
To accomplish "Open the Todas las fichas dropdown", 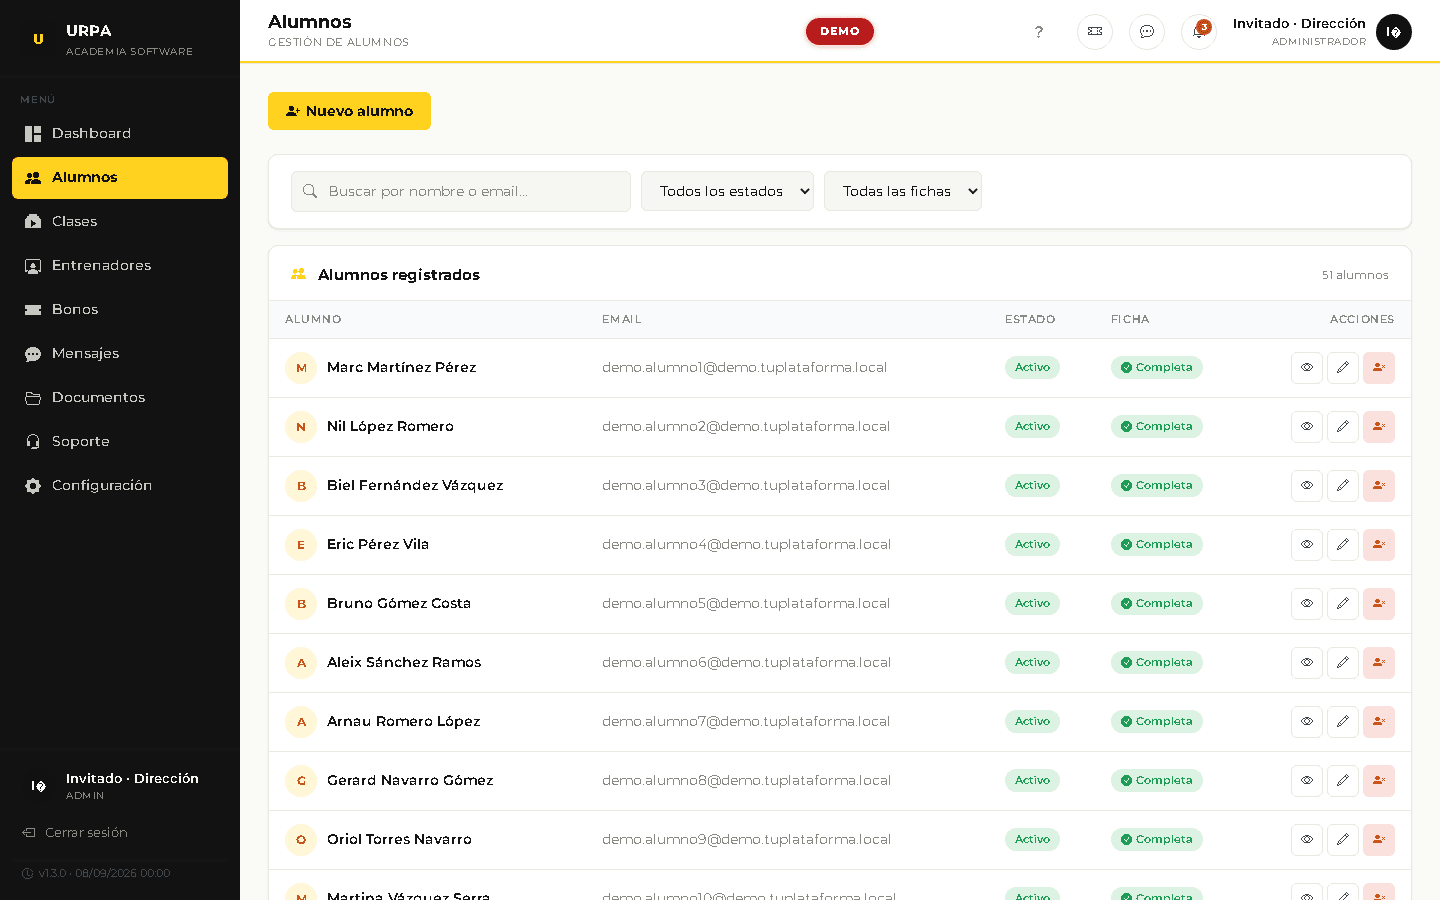I will click(903, 191).
